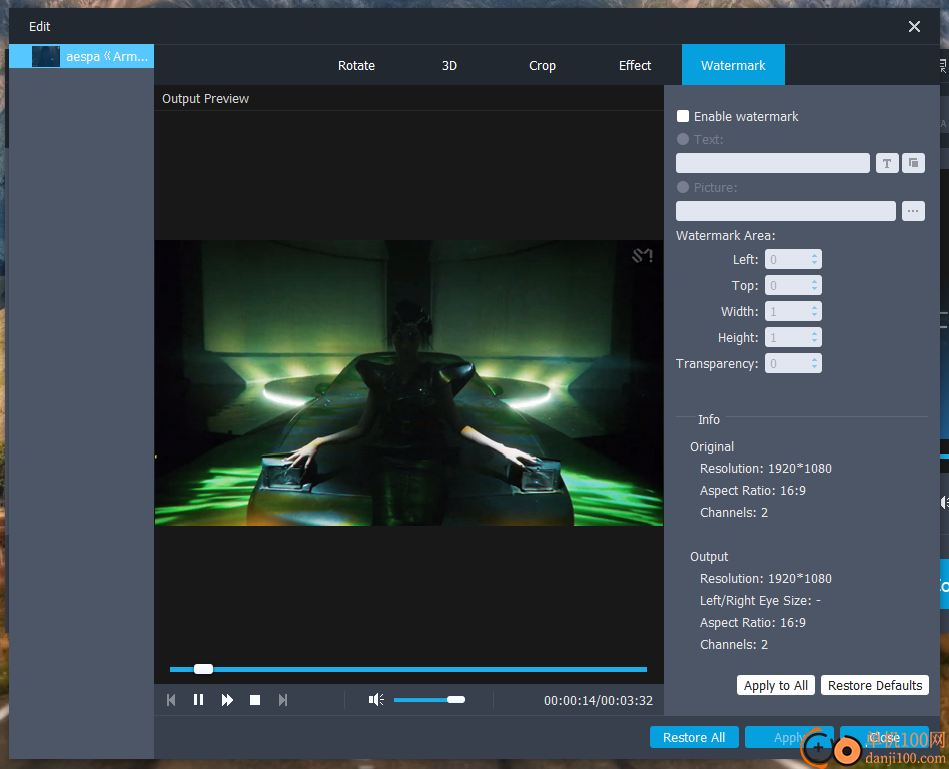Go to the Crop tab
Image resolution: width=949 pixels, height=769 pixels.
point(542,65)
